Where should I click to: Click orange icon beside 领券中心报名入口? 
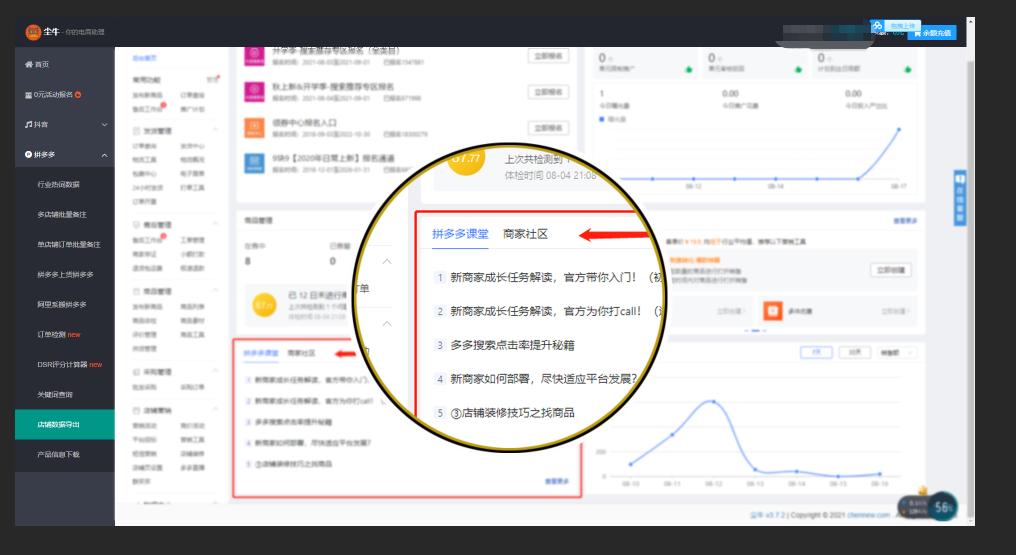[x=254, y=128]
